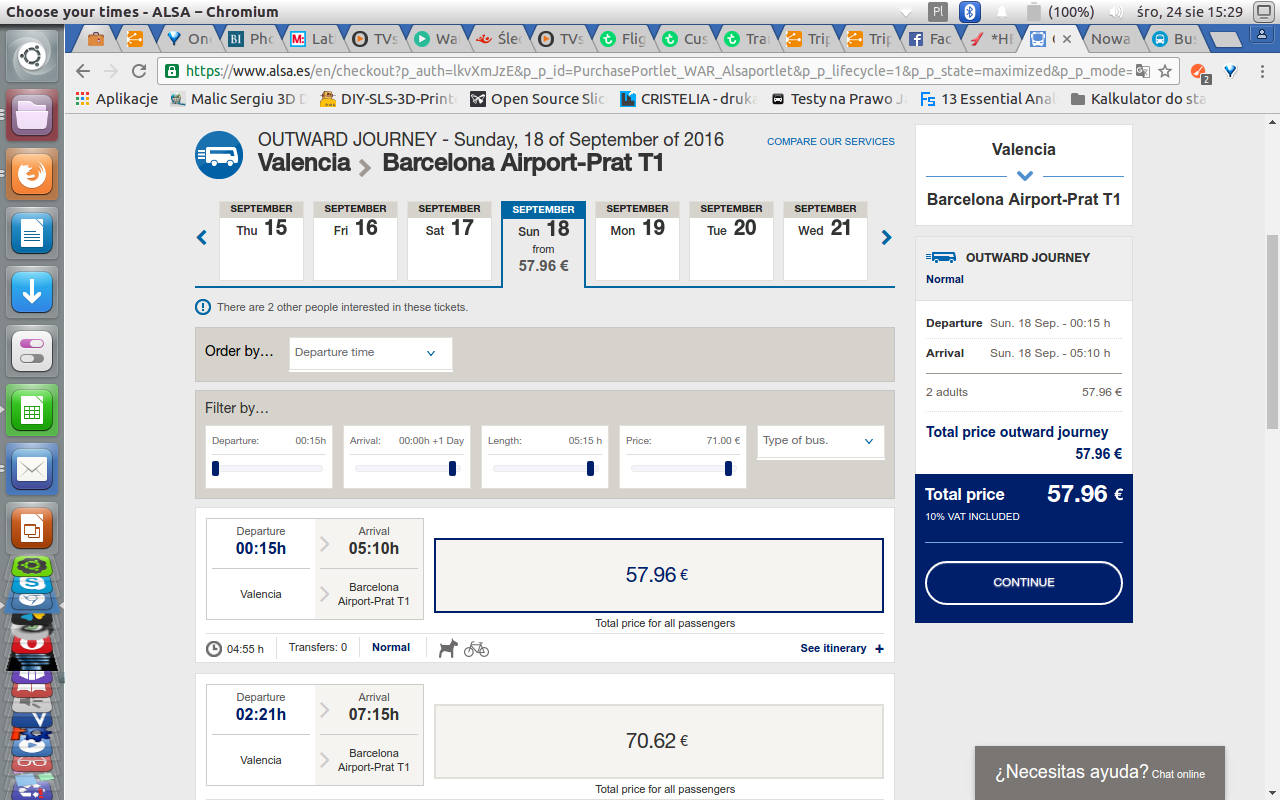
Task: Open the Kalkulator do sta bookmark folder
Action: pos(1138,99)
